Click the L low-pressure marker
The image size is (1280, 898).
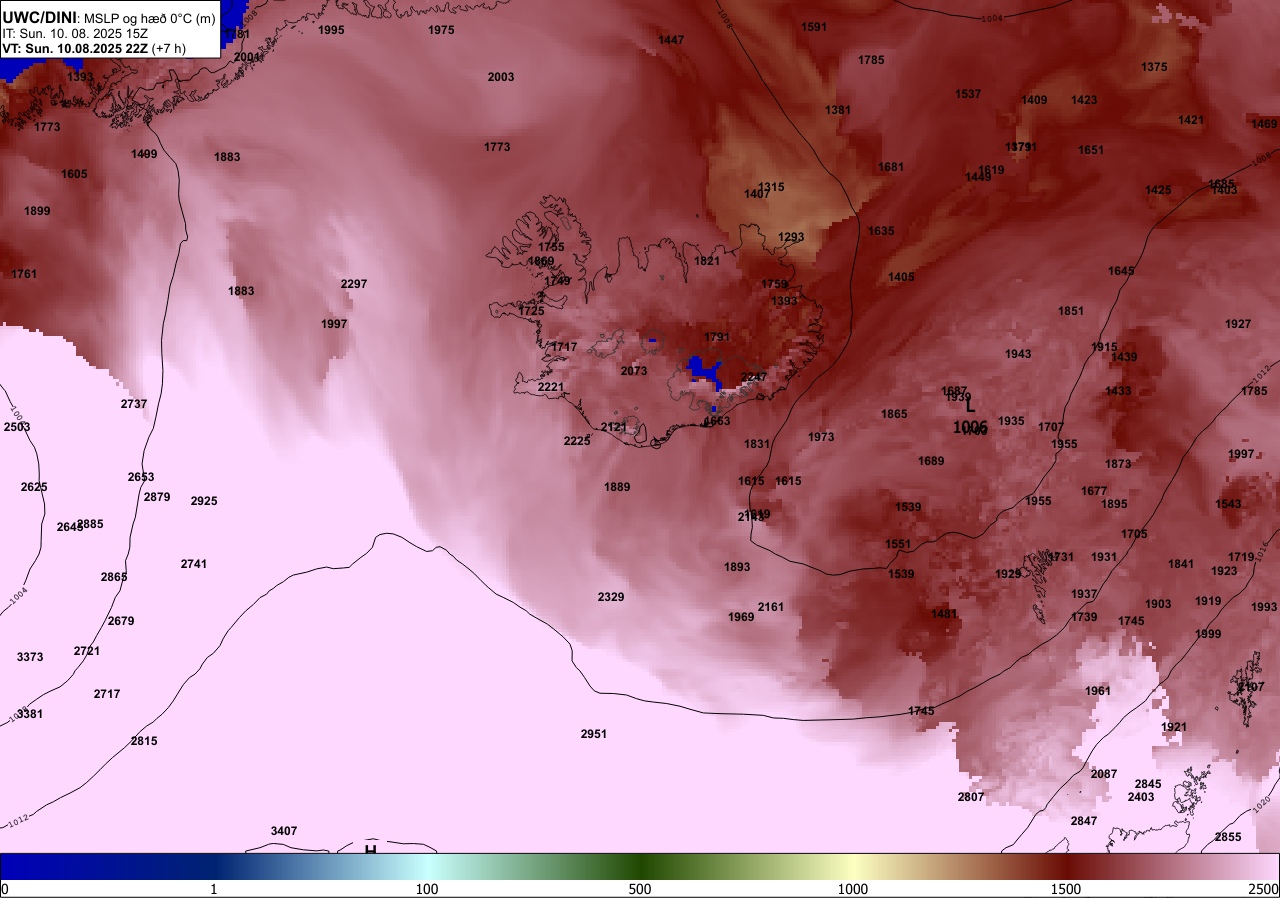[x=969, y=407]
